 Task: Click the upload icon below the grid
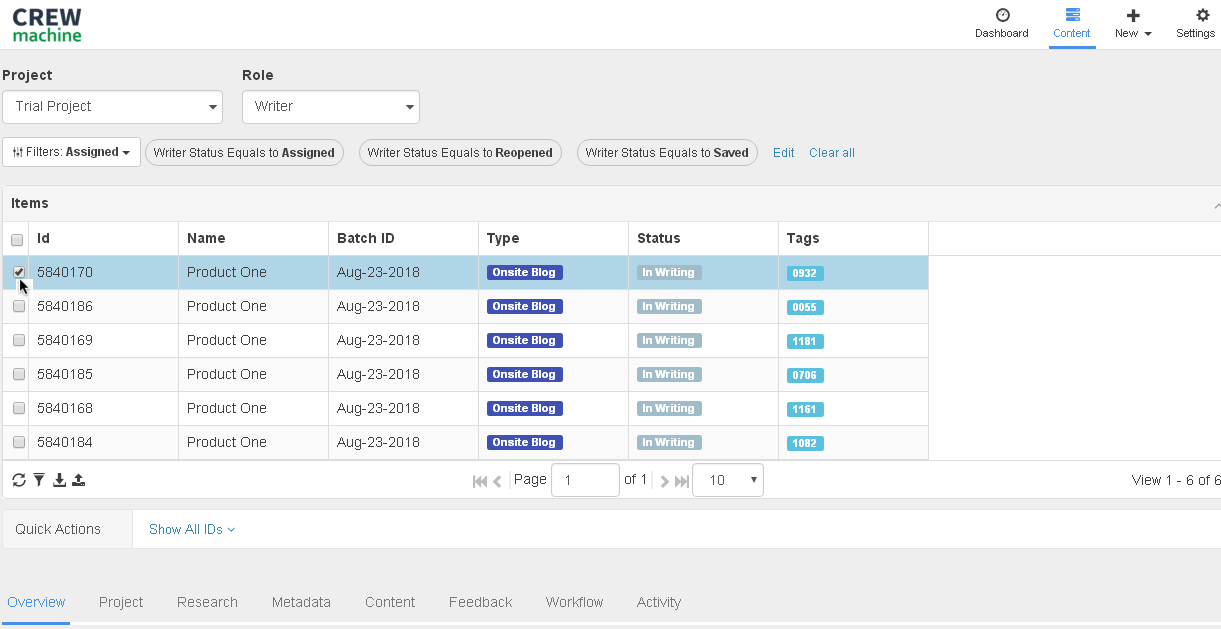[78, 480]
